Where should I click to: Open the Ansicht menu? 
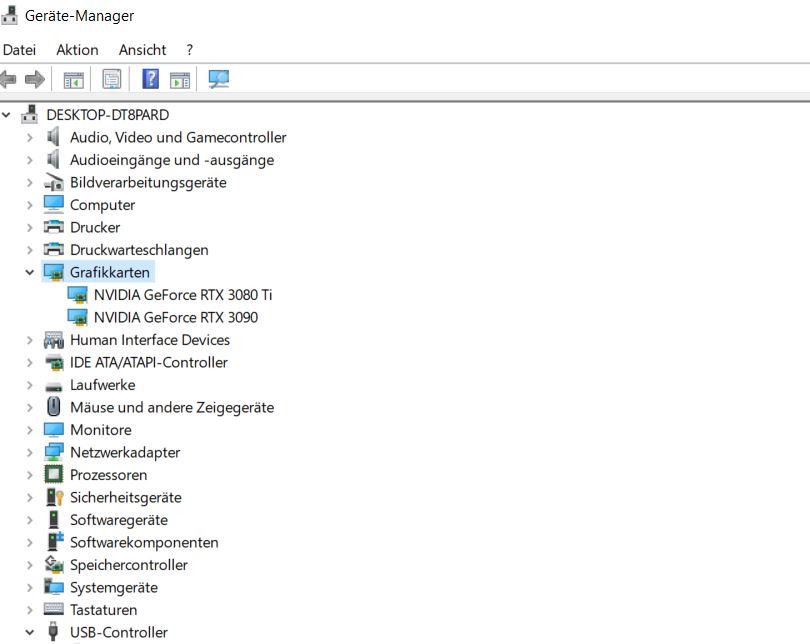coord(143,50)
